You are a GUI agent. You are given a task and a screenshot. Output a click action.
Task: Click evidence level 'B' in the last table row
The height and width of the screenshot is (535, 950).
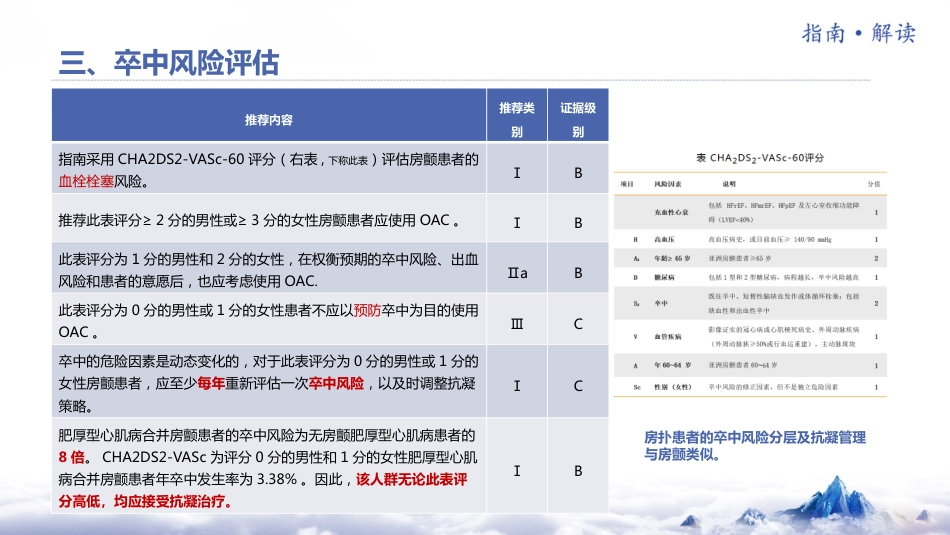(578, 471)
